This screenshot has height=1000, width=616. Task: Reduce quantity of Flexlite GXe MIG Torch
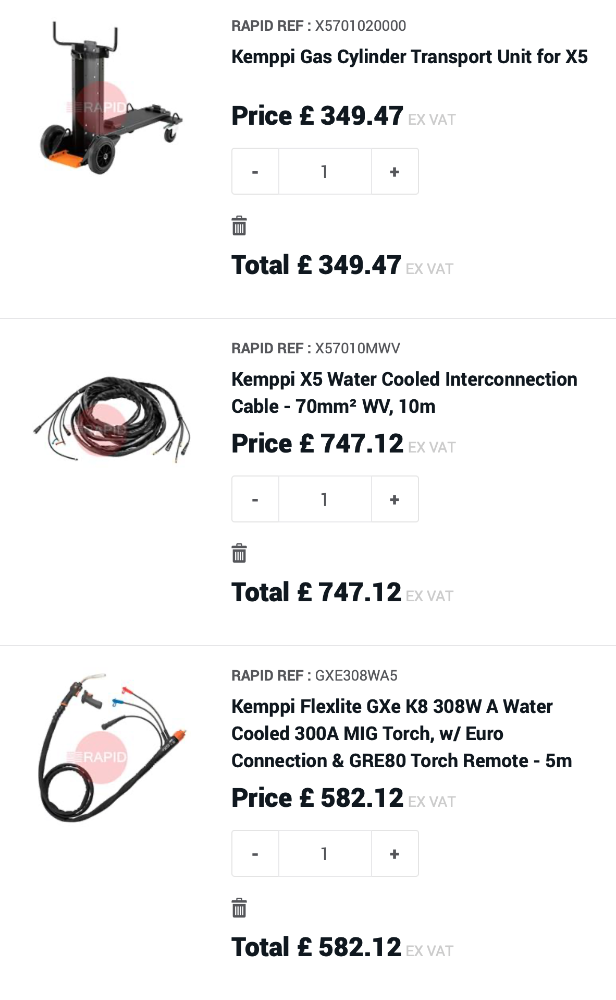click(x=255, y=854)
